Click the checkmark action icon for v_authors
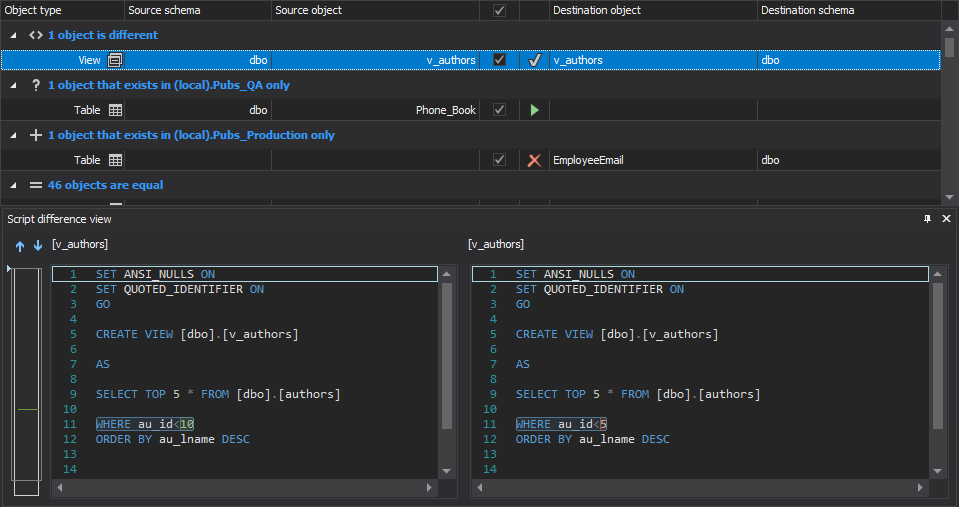Image resolution: width=959 pixels, height=507 pixels. coord(534,60)
